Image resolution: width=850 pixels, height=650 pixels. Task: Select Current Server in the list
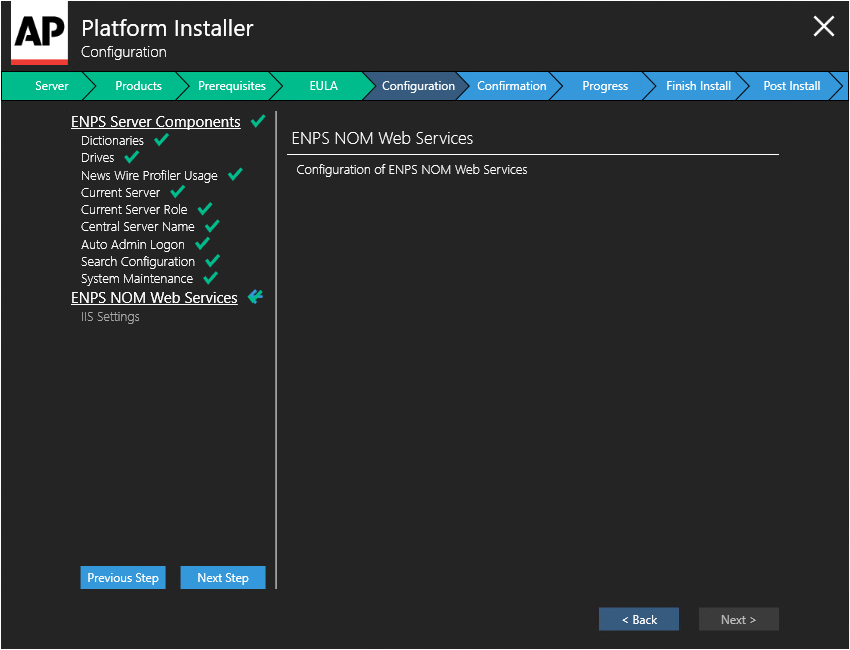coord(120,192)
